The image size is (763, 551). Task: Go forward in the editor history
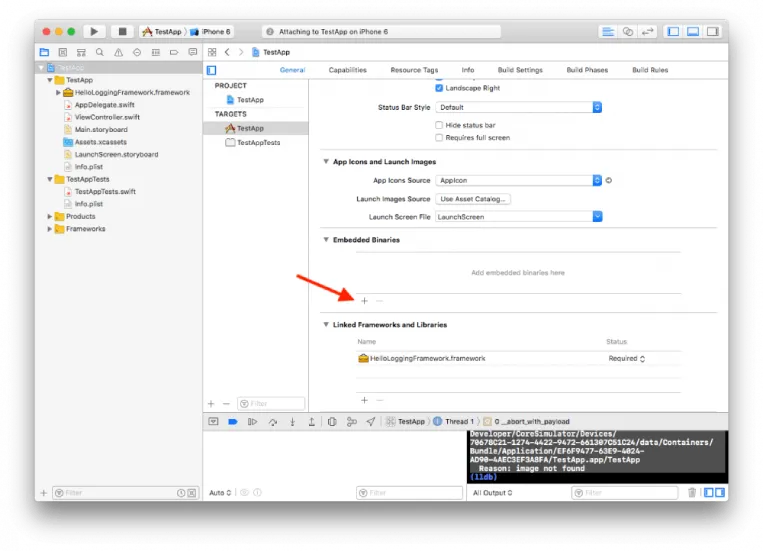click(241, 52)
